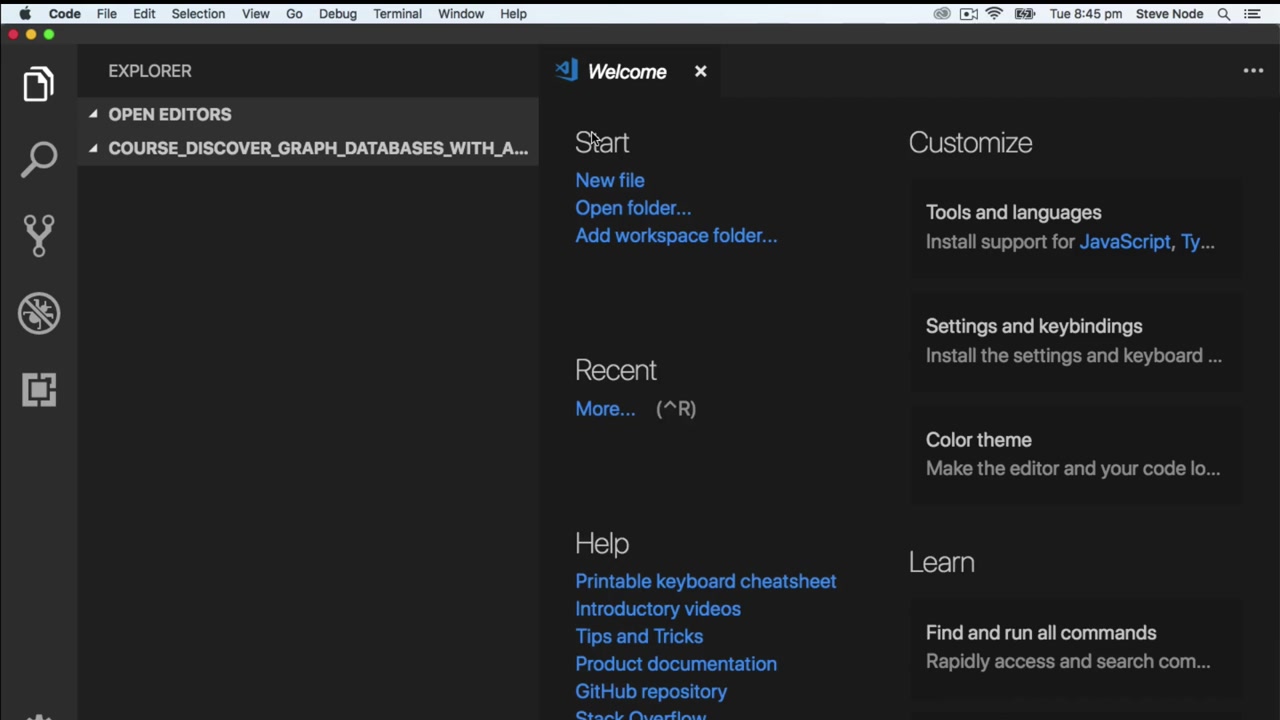The image size is (1280, 720).
Task: Open the Source Control view
Action: click(39, 236)
